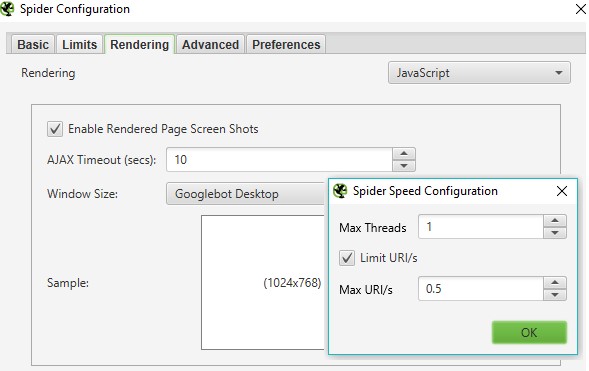Increase Max URI/s with up arrow
Viewport: 589px width, 371px height.
[555, 282]
